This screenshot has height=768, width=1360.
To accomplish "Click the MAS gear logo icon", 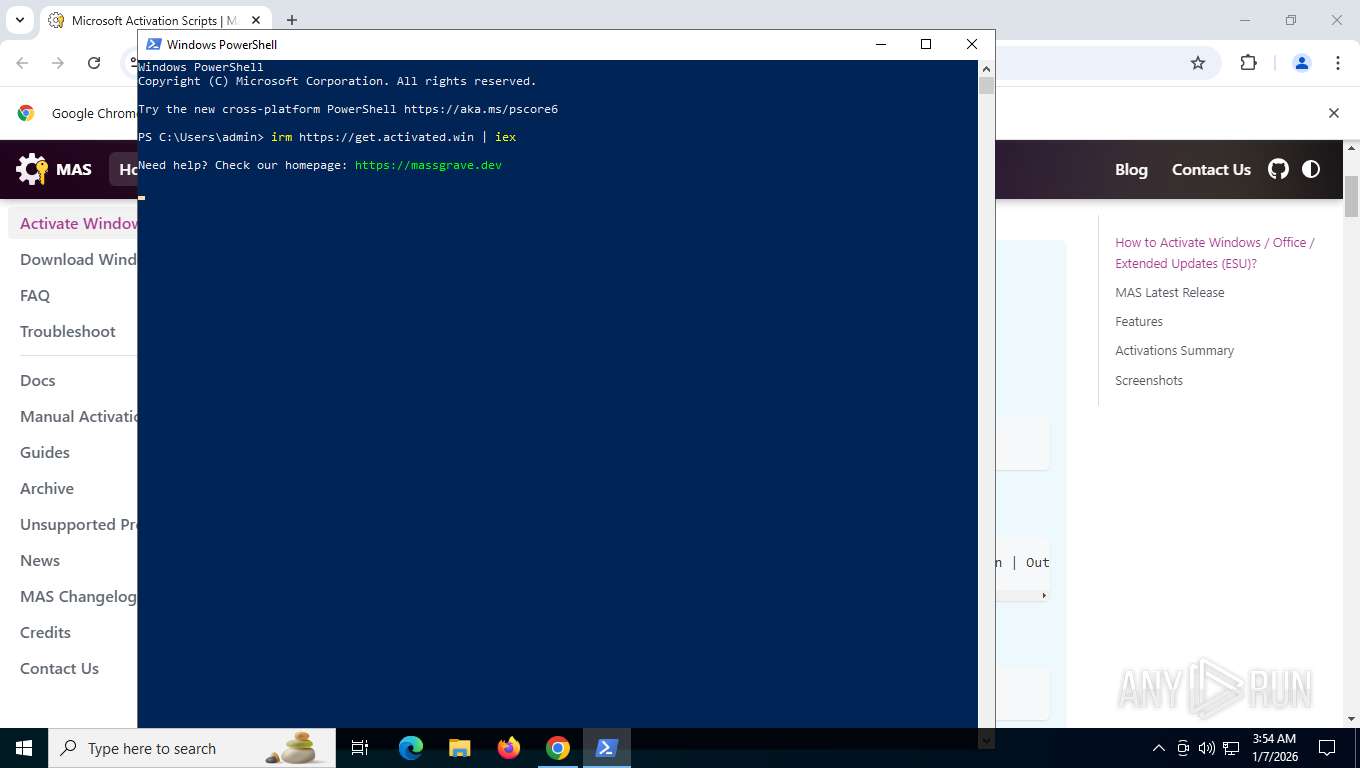I will pos(32,169).
